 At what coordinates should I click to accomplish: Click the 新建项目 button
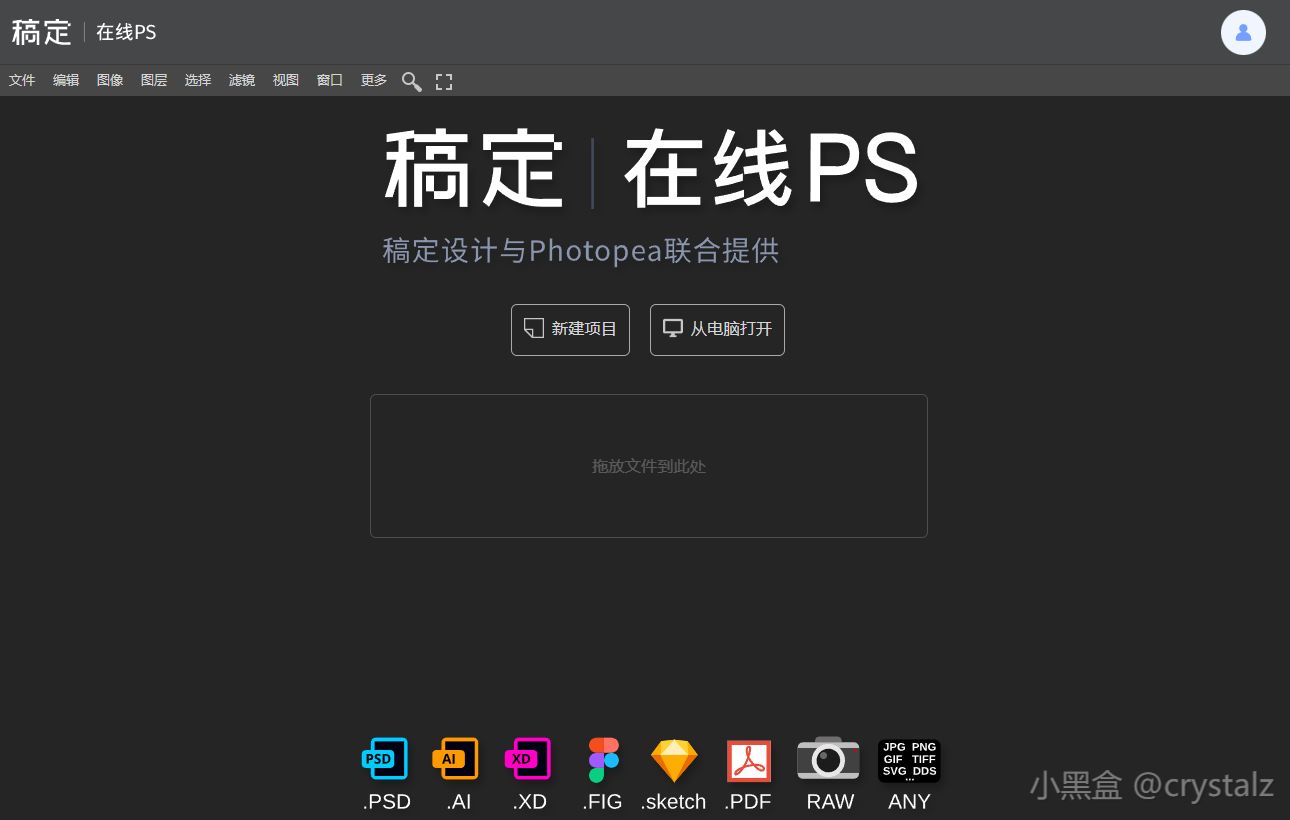pyautogui.click(x=570, y=329)
